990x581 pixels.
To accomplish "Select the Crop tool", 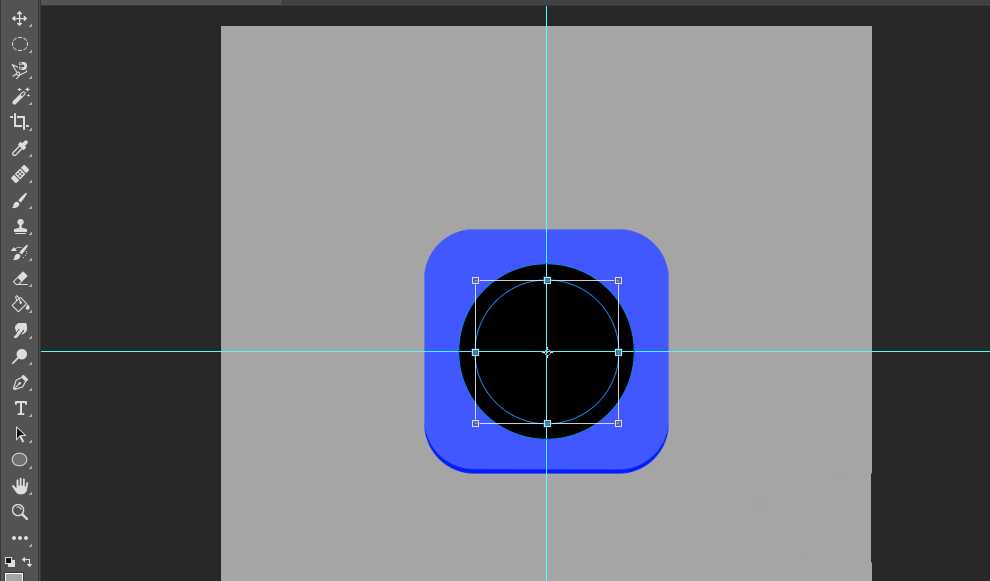I will [x=19, y=122].
